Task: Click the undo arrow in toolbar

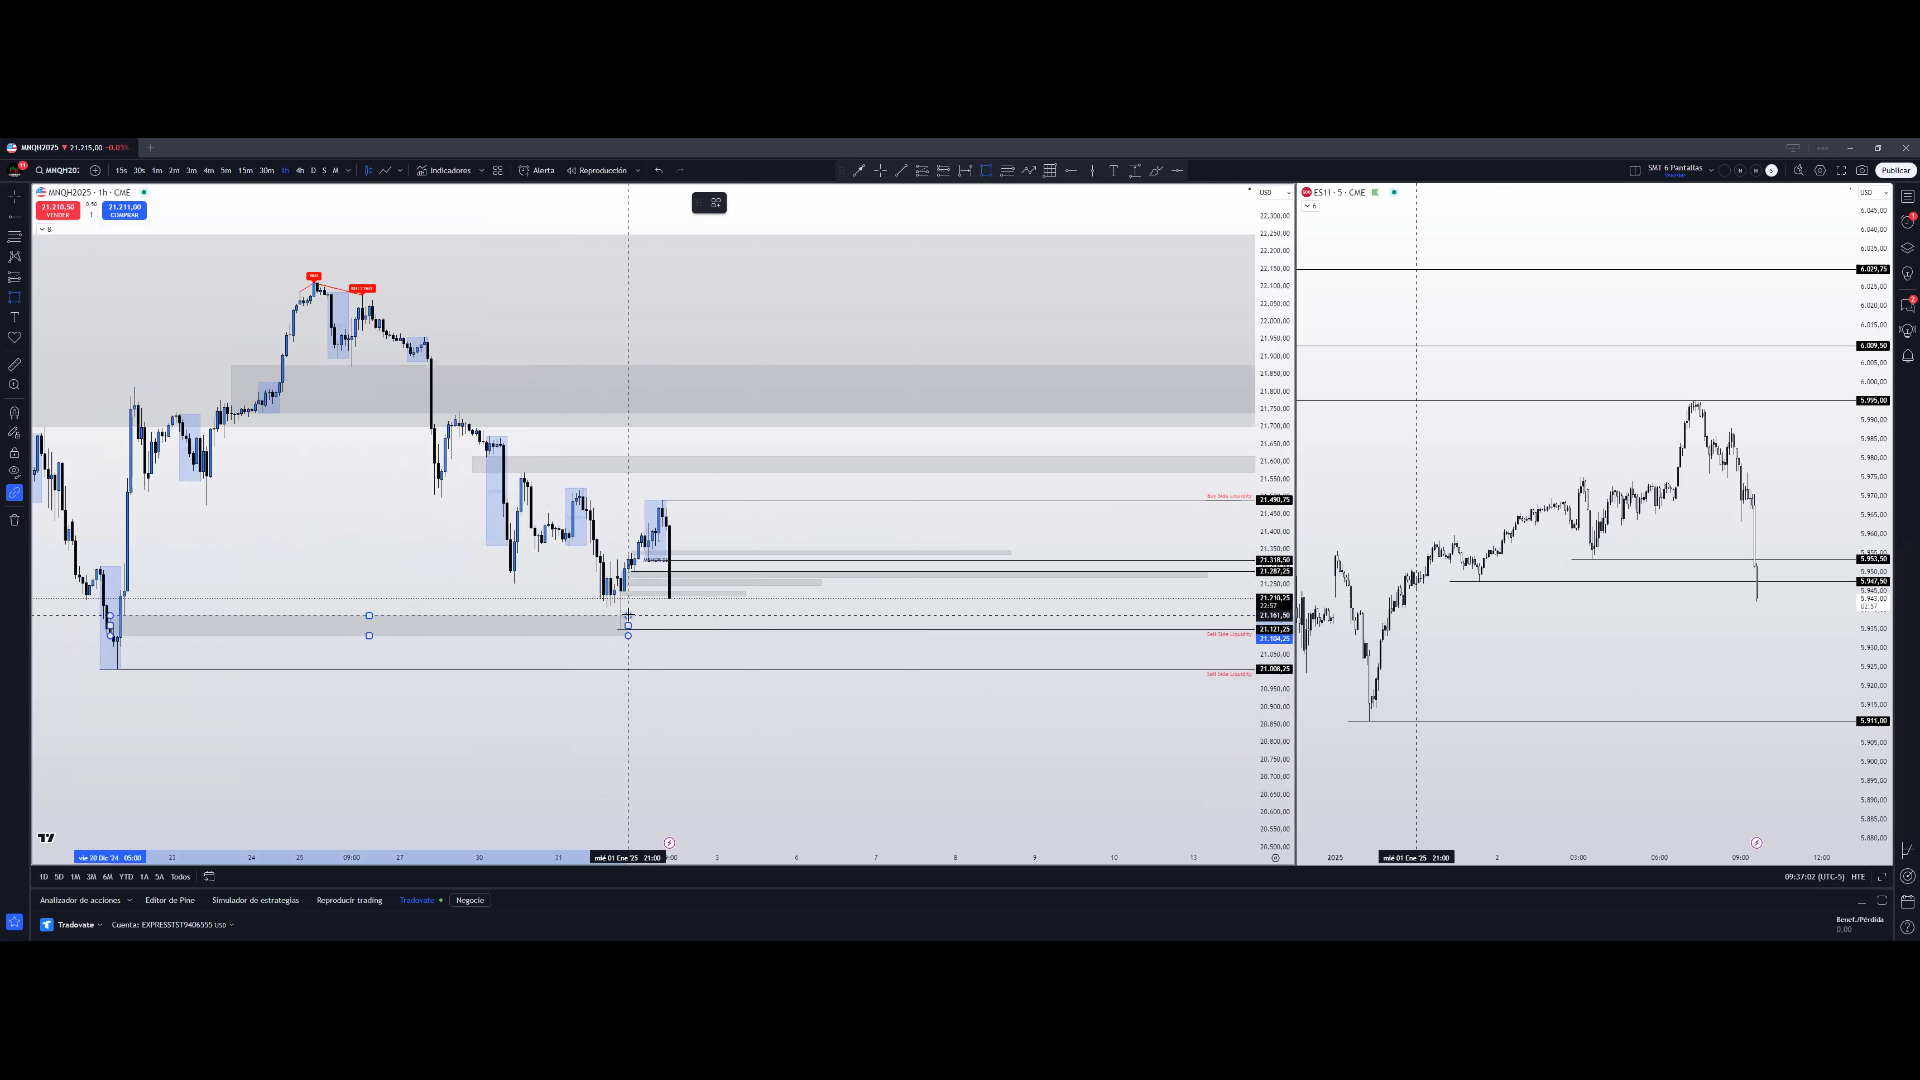Action: 659,171
